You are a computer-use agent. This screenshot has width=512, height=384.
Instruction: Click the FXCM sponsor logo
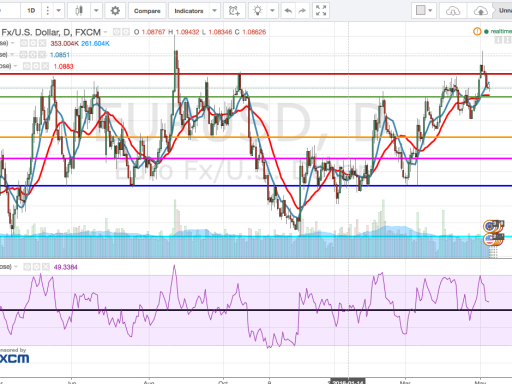click(14, 358)
